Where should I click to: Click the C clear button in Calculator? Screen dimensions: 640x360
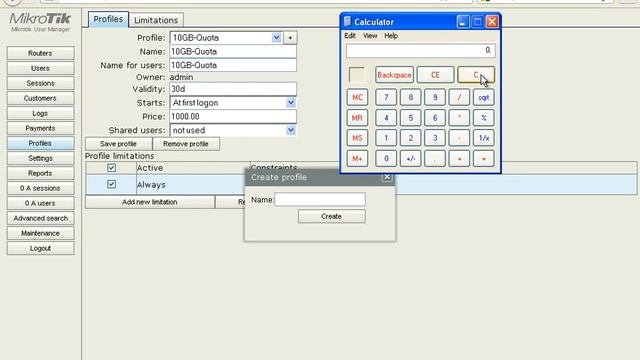476,75
